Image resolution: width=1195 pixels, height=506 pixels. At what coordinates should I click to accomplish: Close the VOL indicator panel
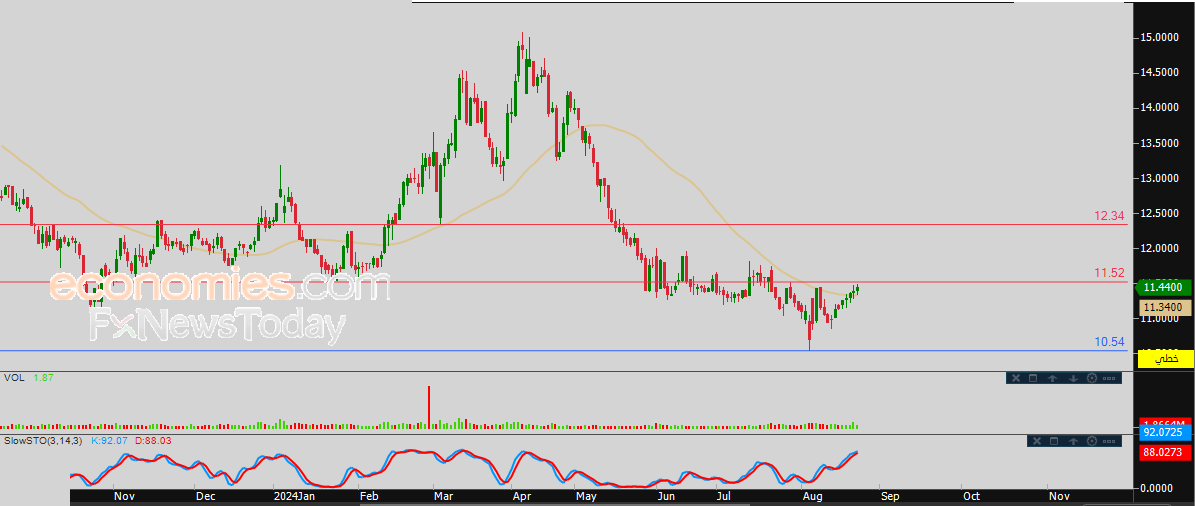coord(1016,378)
